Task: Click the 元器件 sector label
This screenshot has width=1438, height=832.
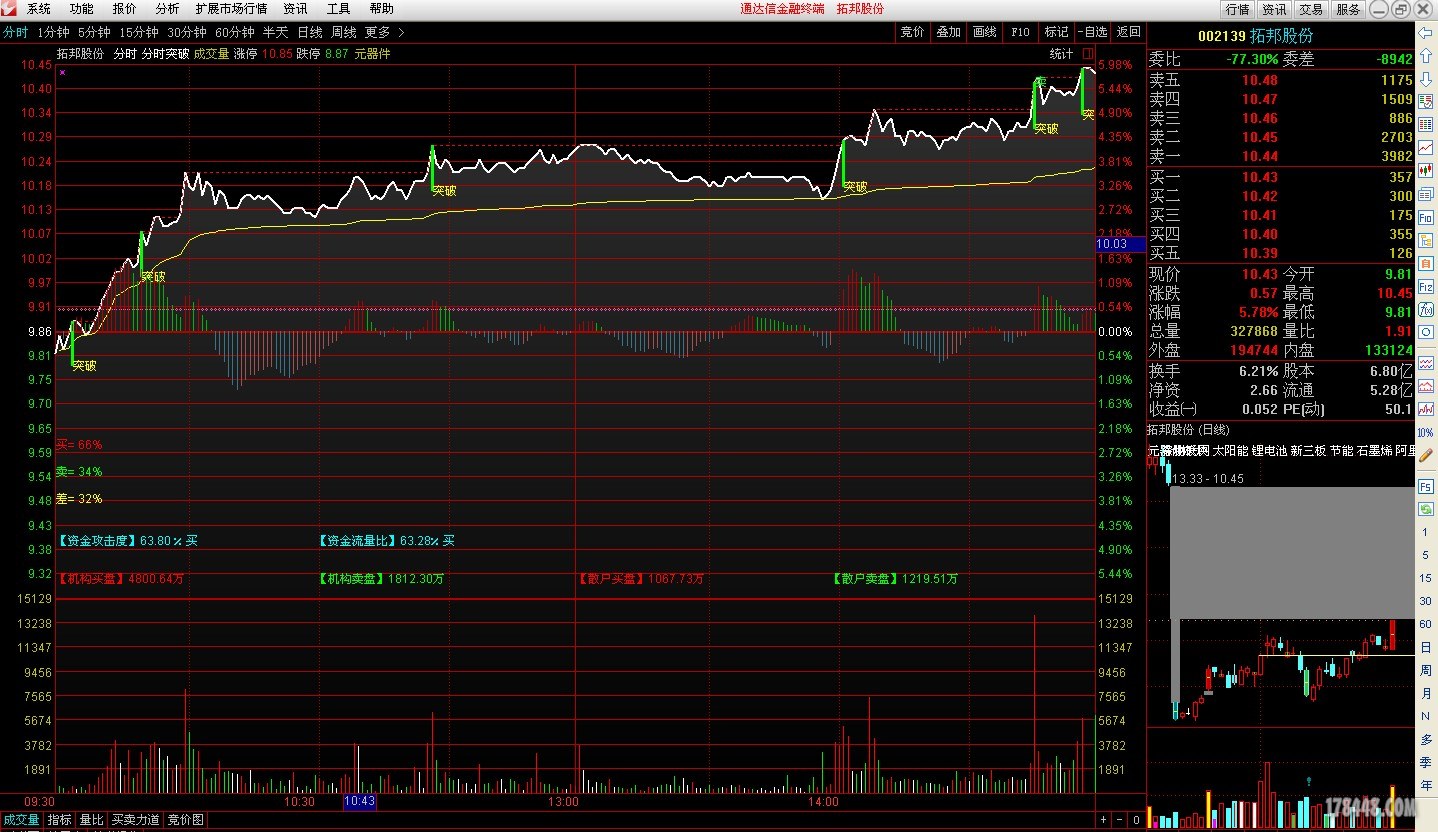Action: tap(372, 54)
